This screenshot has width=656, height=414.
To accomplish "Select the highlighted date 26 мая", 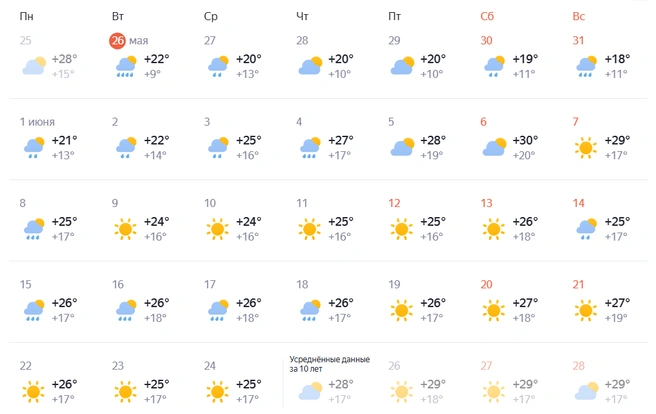I will point(118,41).
